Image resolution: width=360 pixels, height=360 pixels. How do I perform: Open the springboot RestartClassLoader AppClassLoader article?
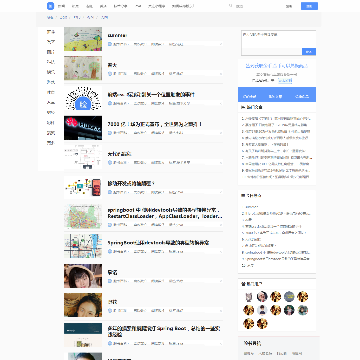pyautogui.click(x=165, y=213)
